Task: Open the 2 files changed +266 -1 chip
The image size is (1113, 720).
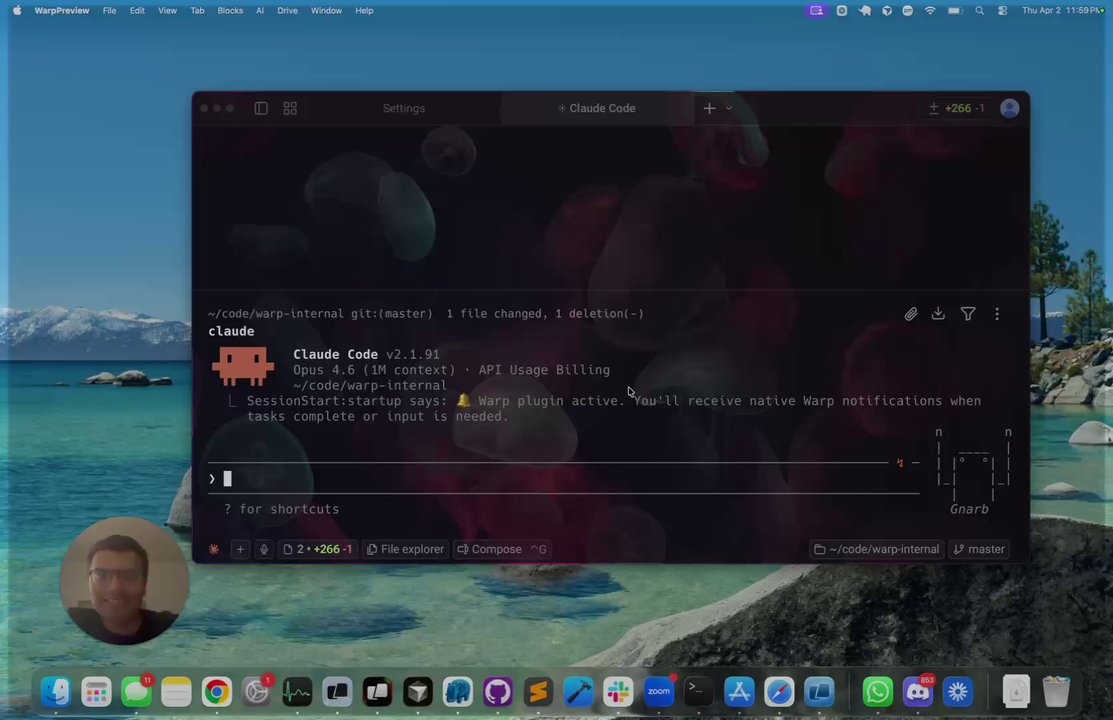Action: pos(318,549)
